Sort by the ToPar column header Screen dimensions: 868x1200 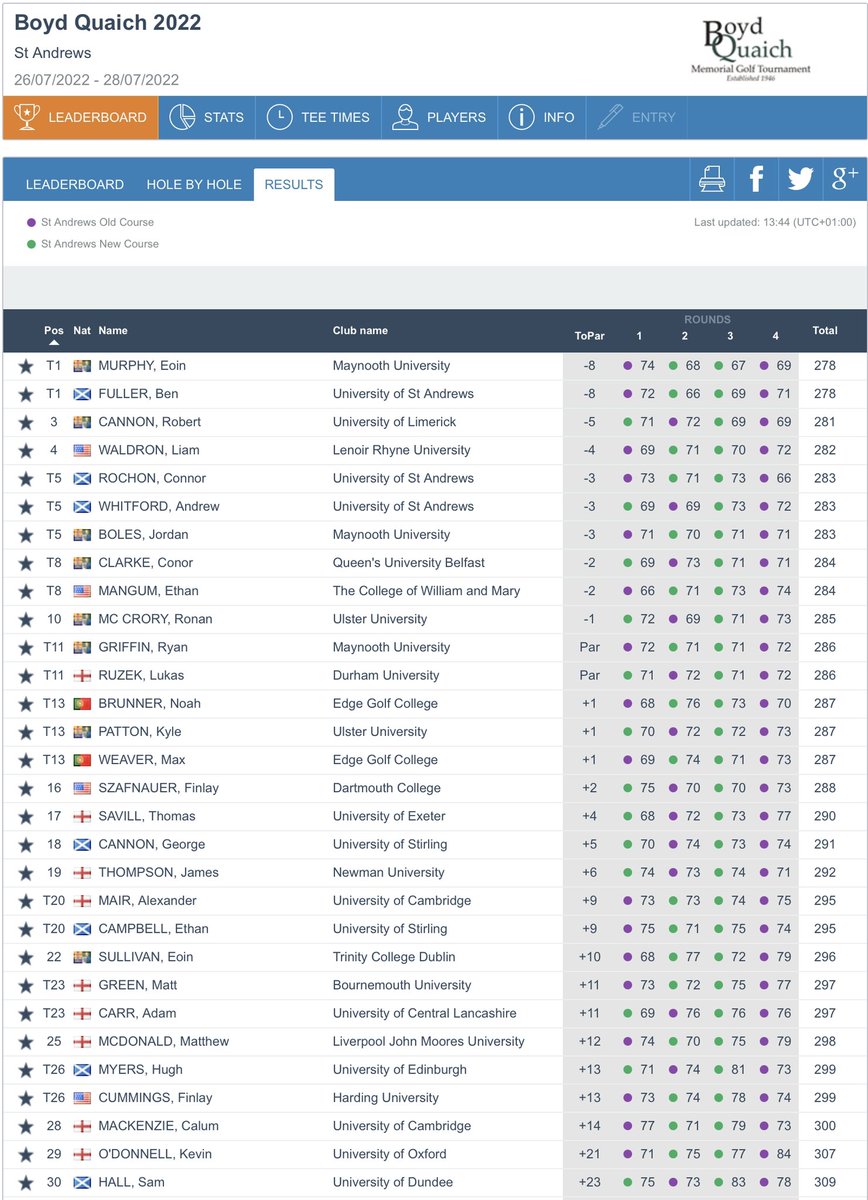pos(590,336)
